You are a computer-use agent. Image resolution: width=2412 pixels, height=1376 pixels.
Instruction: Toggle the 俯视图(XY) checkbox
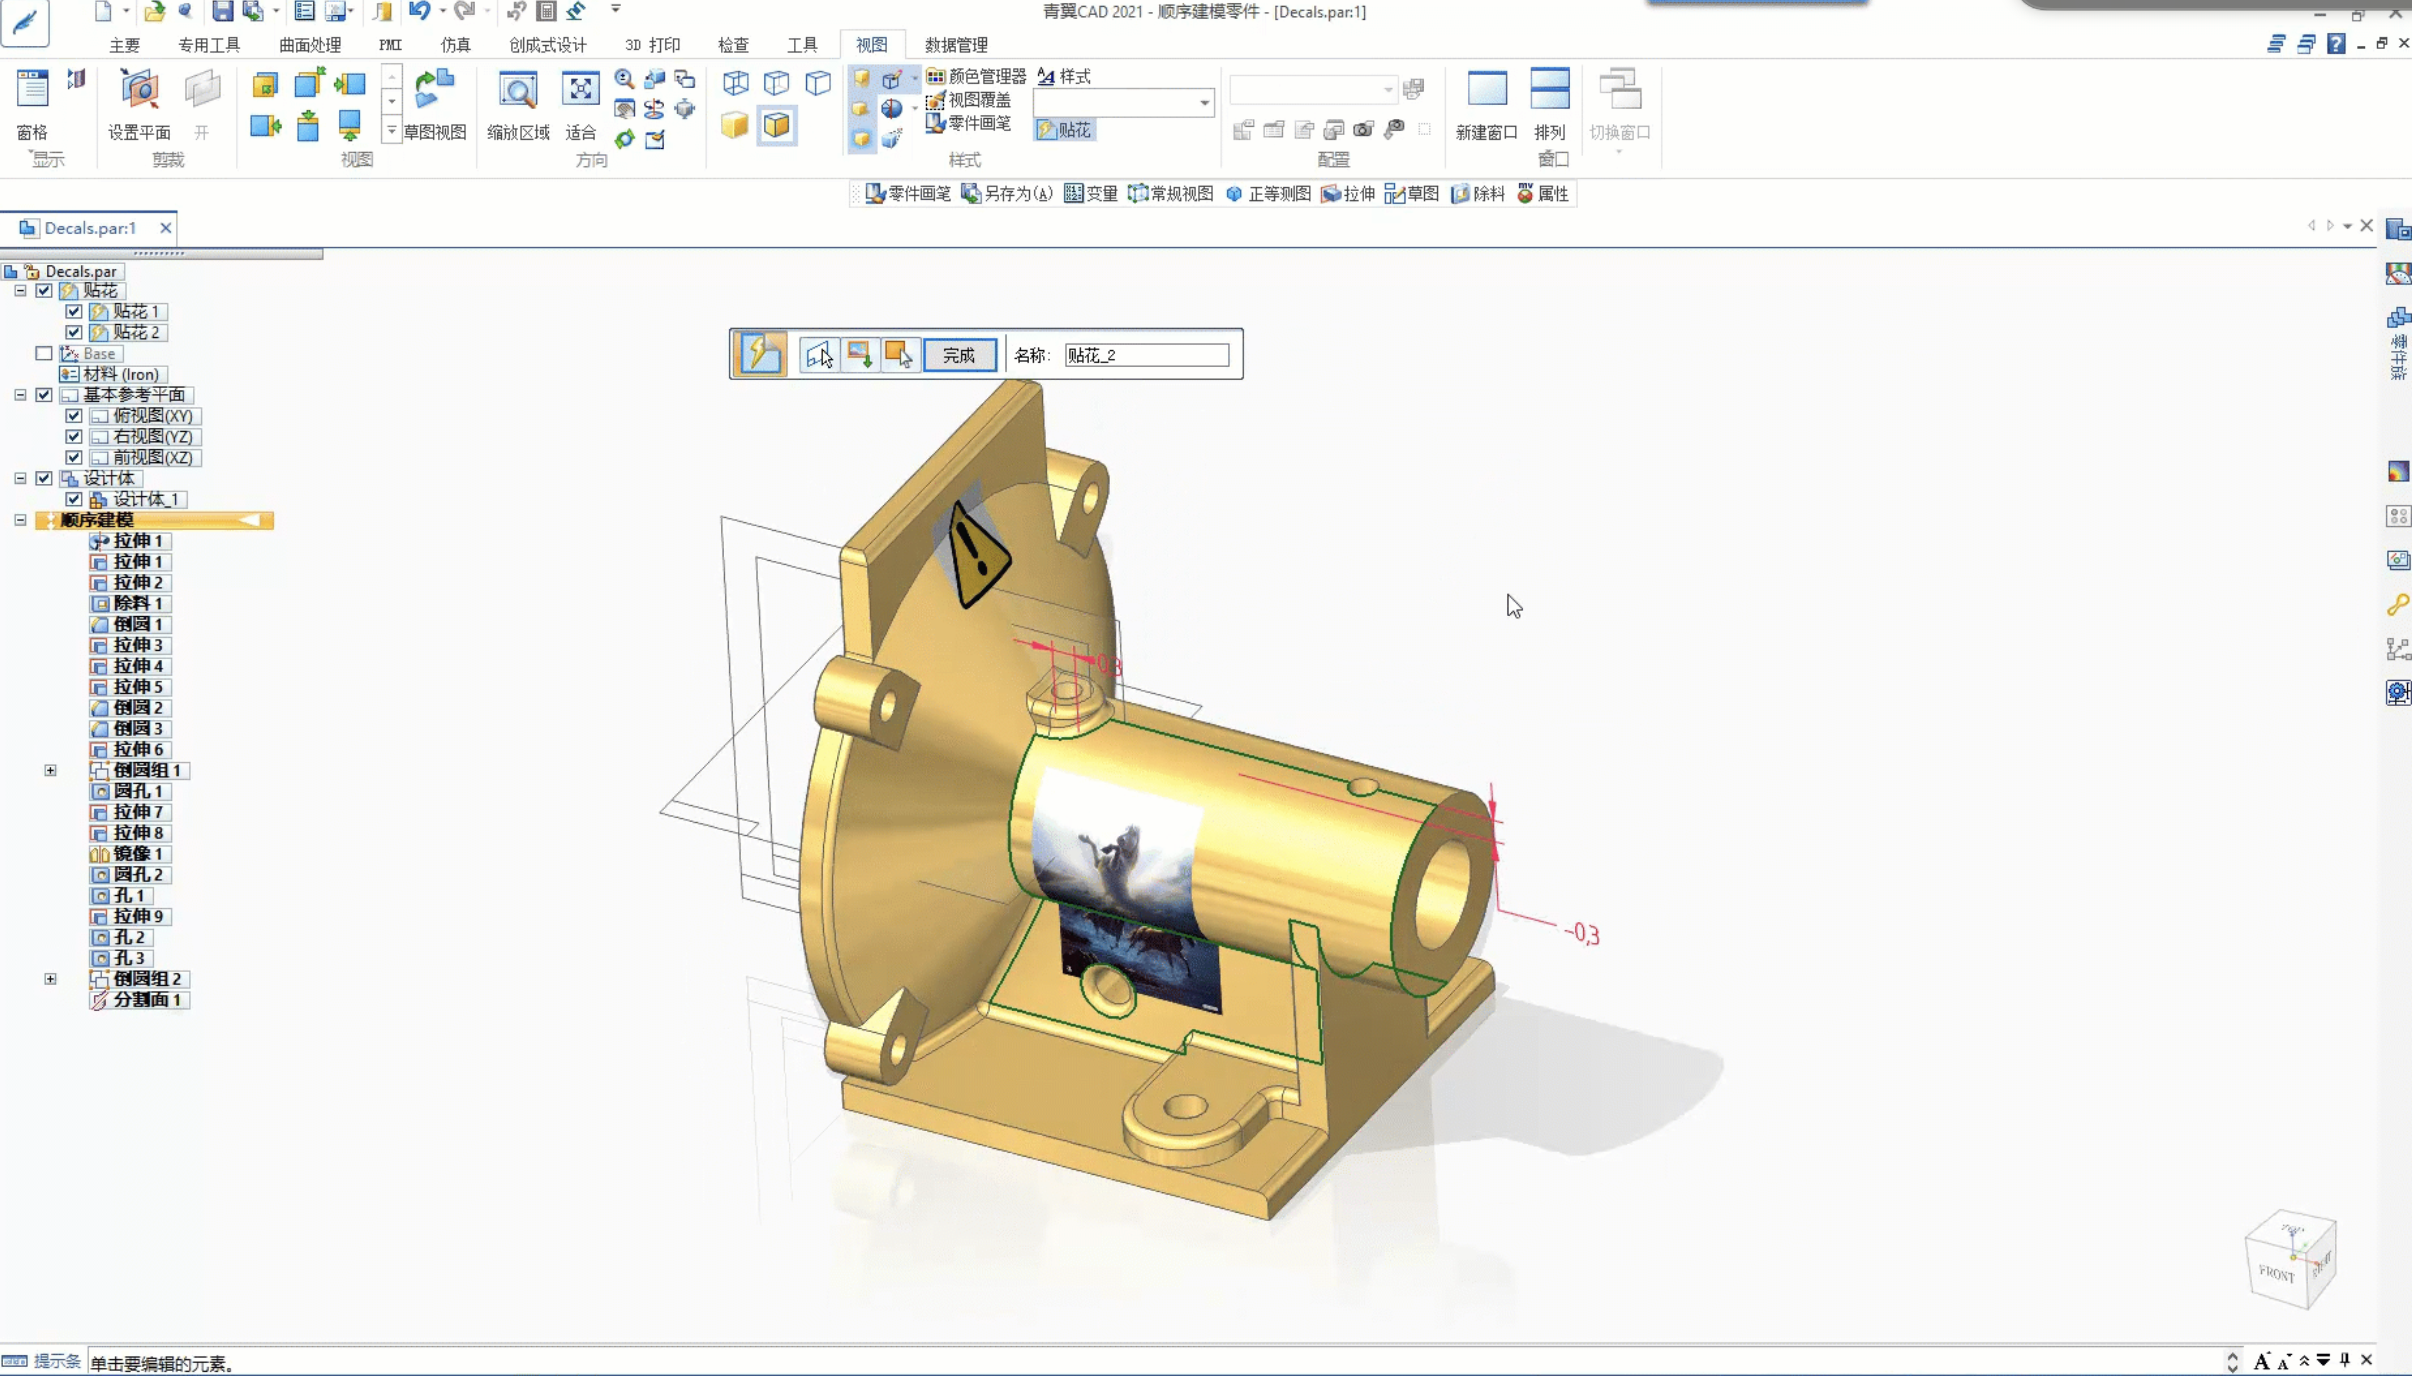pyautogui.click(x=74, y=415)
